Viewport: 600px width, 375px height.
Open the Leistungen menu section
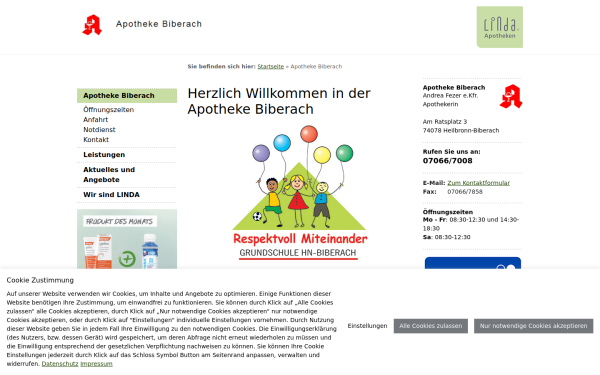click(x=104, y=155)
